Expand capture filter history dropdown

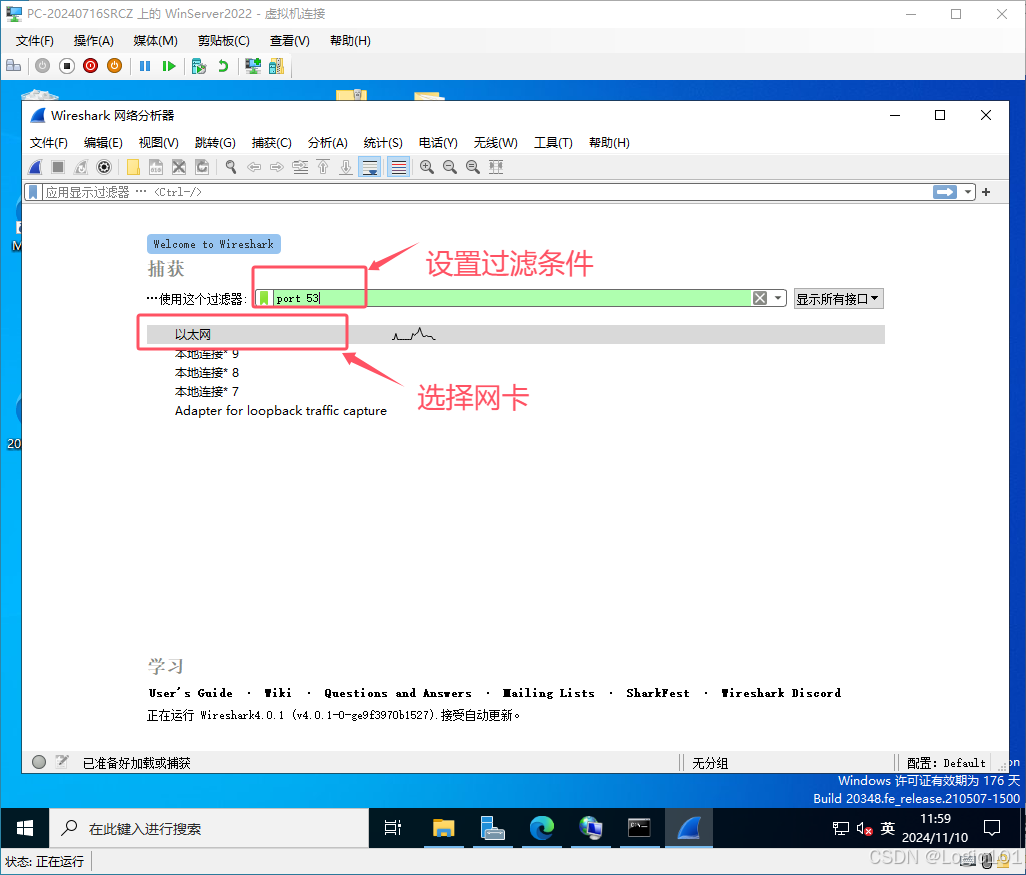[x=777, y=298]
